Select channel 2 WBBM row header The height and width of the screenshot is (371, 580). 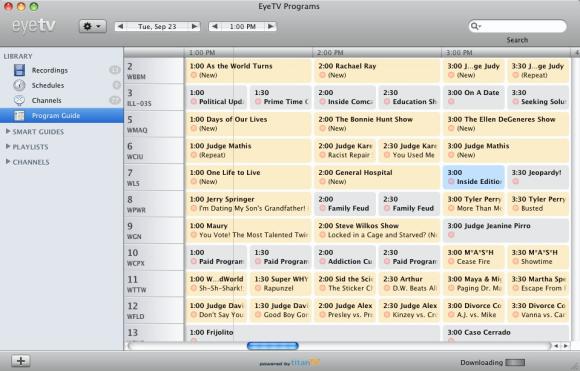tap(154, 71)
